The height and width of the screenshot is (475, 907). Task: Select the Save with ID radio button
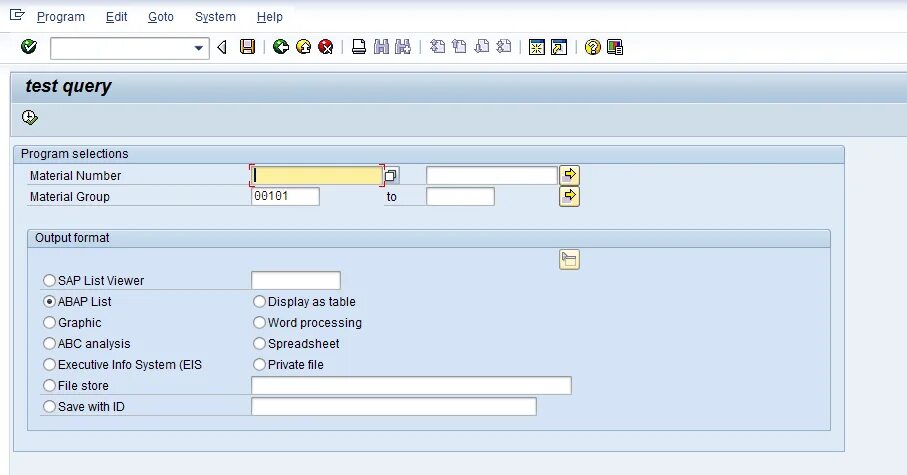pyautogui.click(x=50, y=407)
